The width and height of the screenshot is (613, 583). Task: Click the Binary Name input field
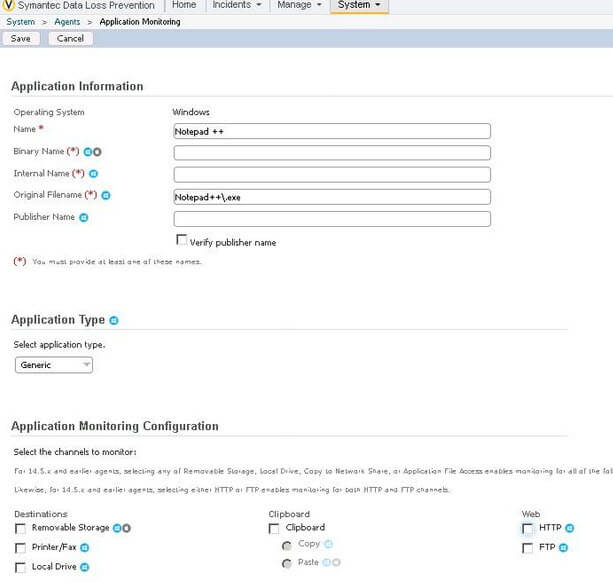click(332, 152)
